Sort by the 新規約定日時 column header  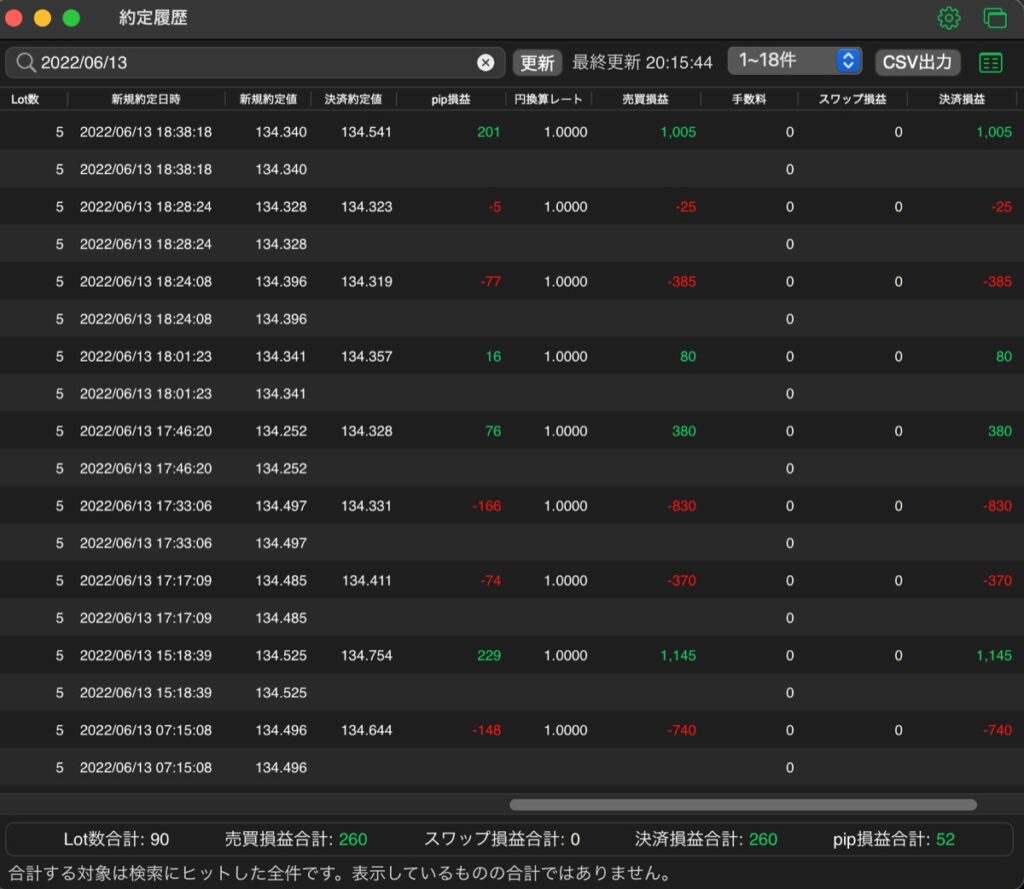146,99
